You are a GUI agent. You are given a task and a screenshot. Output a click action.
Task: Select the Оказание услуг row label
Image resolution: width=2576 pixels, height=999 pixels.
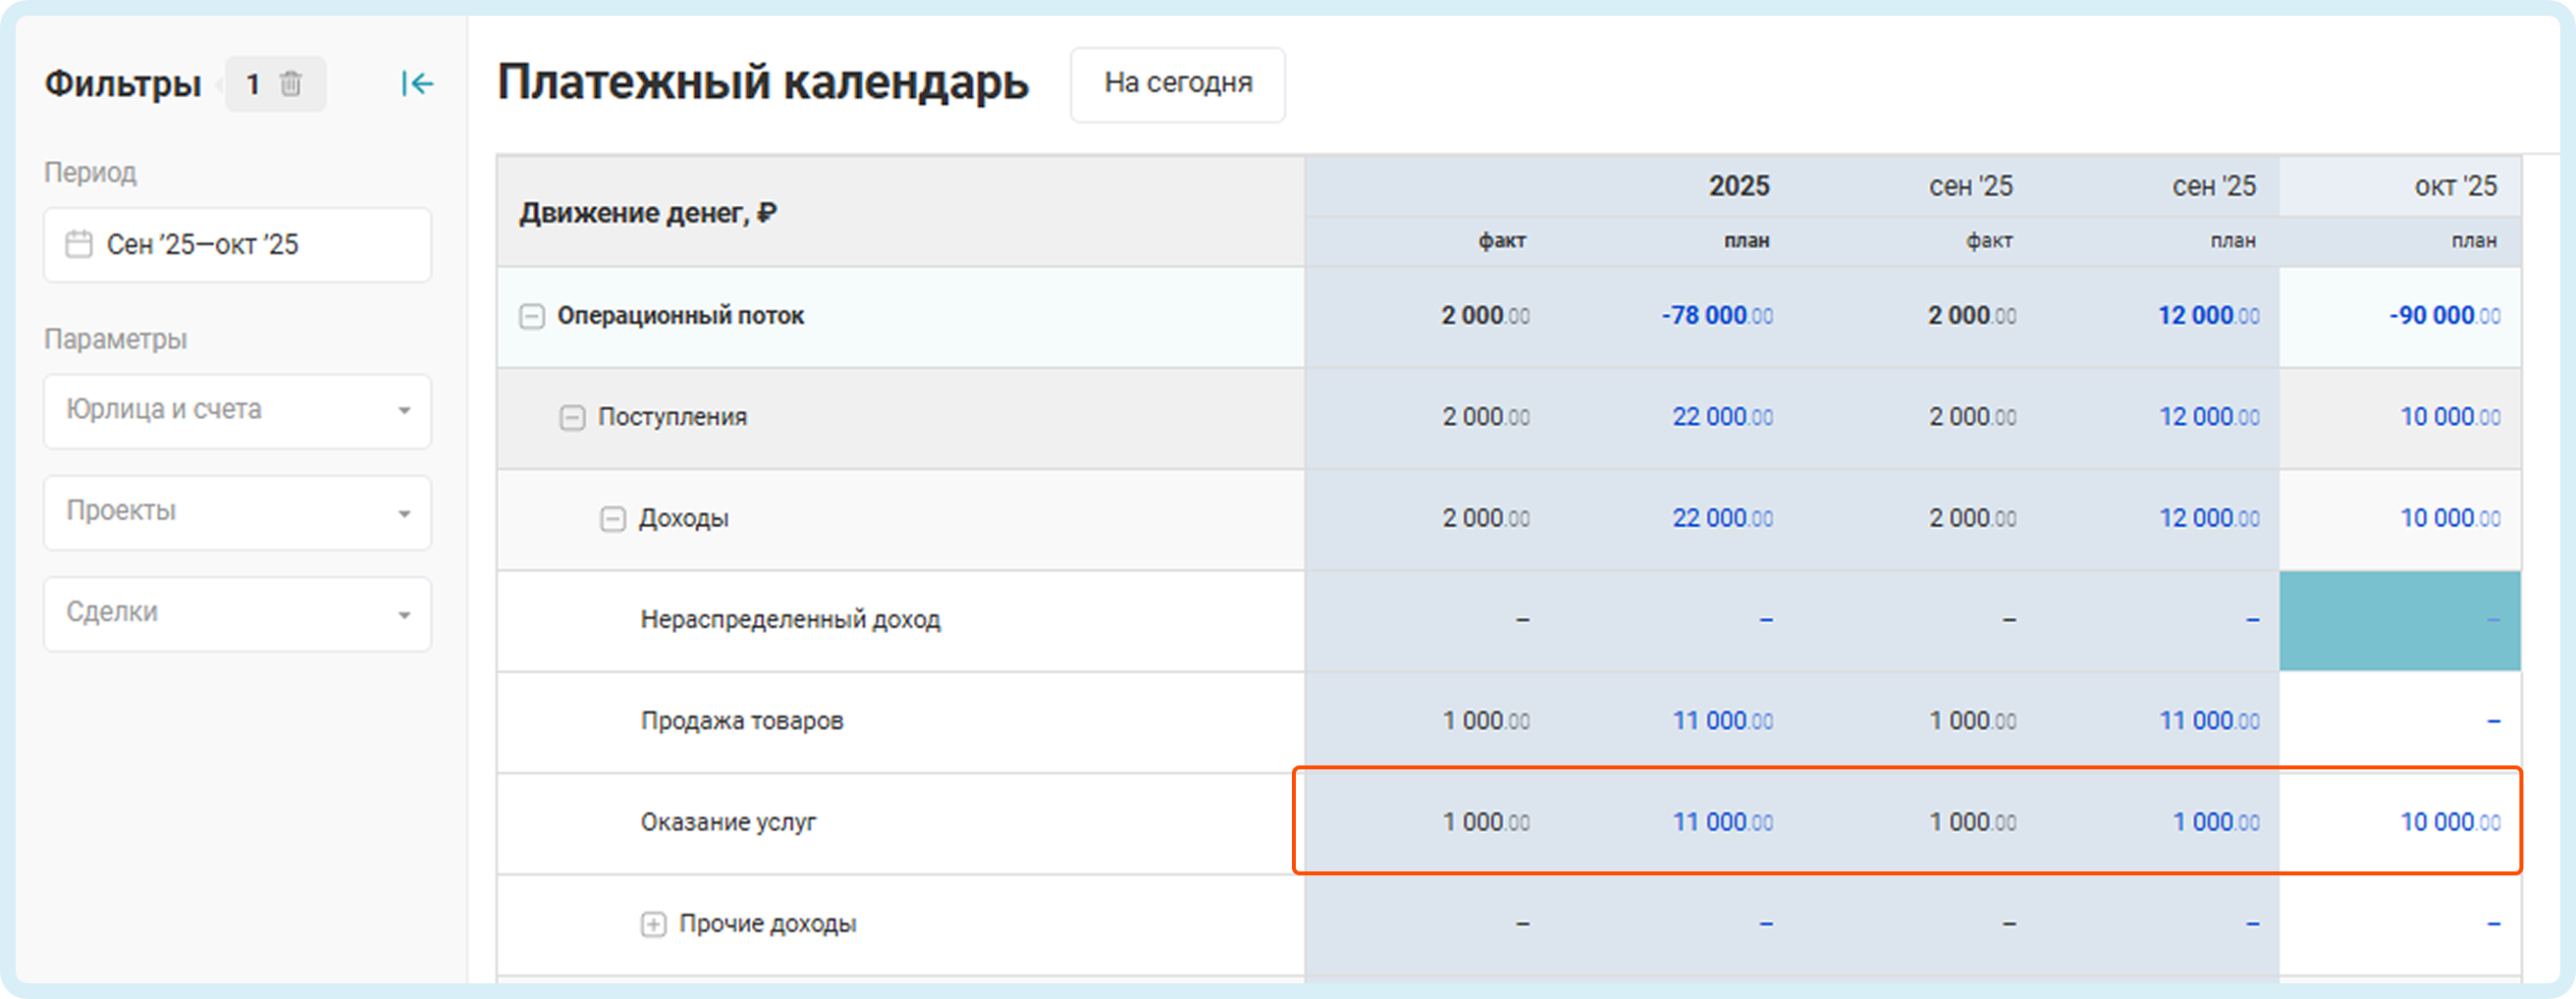[728, 822]
